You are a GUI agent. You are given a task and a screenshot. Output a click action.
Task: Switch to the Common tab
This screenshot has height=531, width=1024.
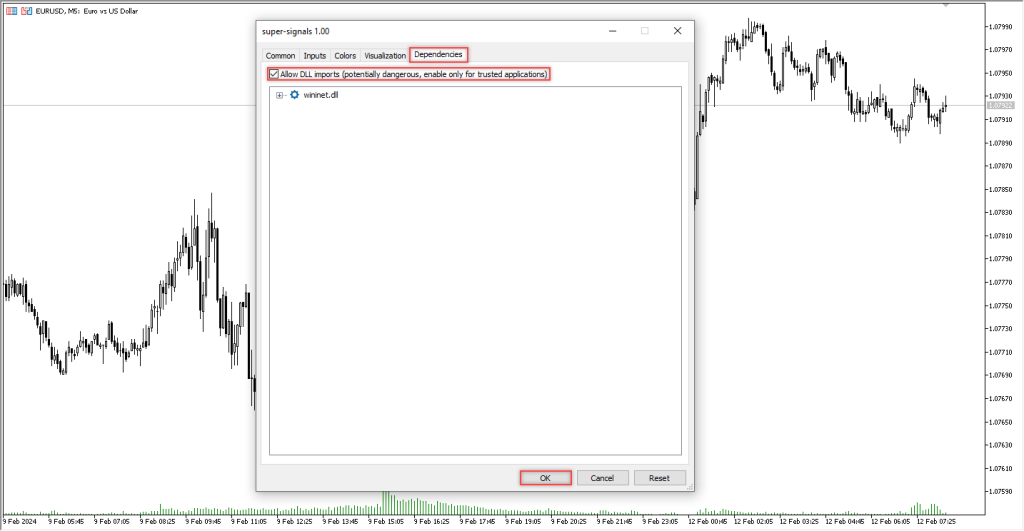(x=280, y=56)
